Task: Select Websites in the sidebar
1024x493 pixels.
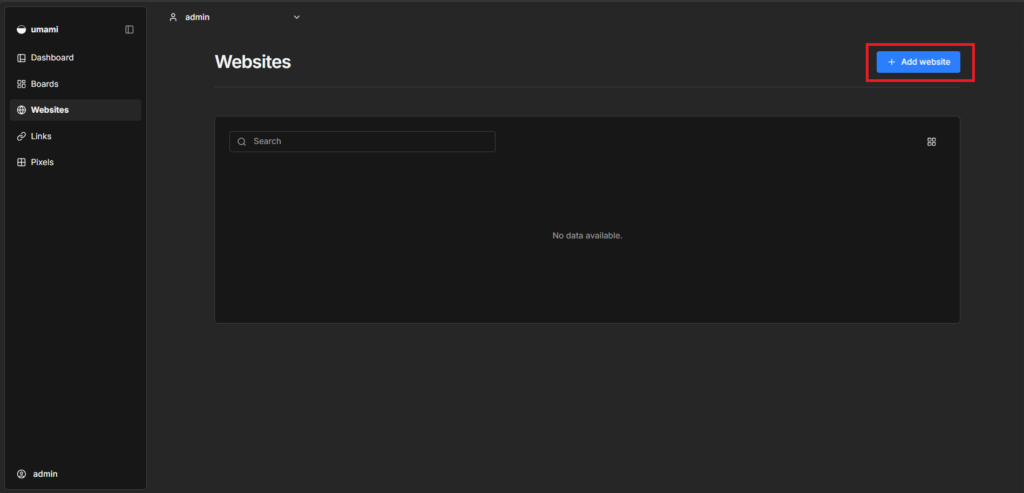Action: point(75,110)
